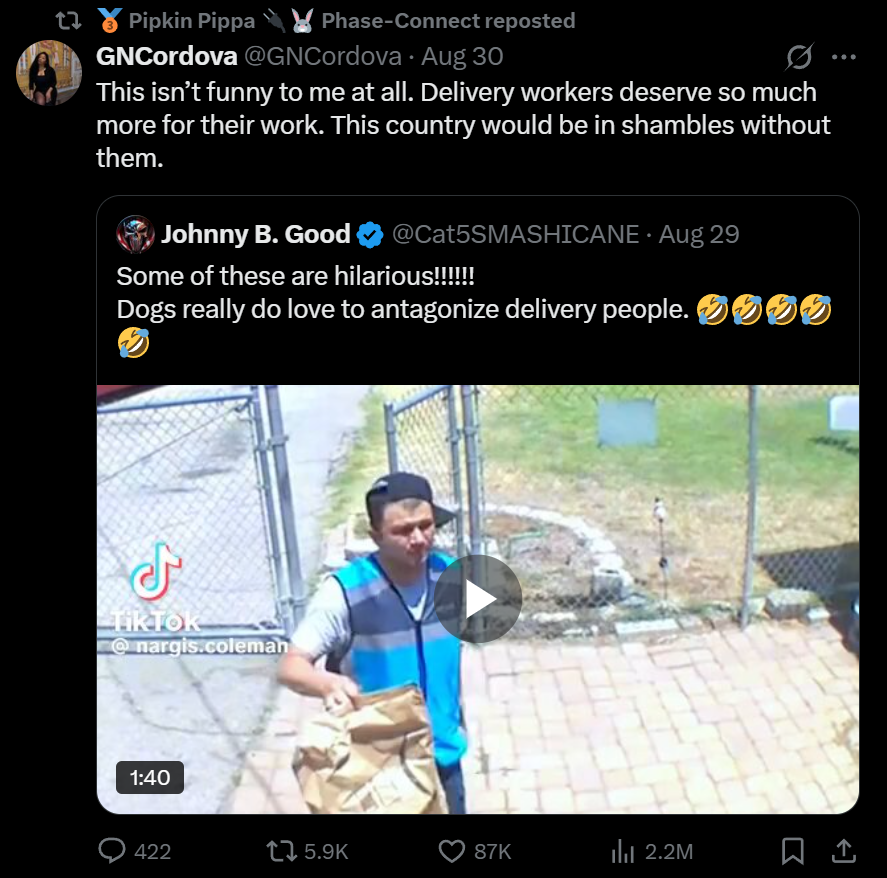This screenshot has height=878, width=887.
Task: Bookmark this post
Action: (x=793, y=851)
